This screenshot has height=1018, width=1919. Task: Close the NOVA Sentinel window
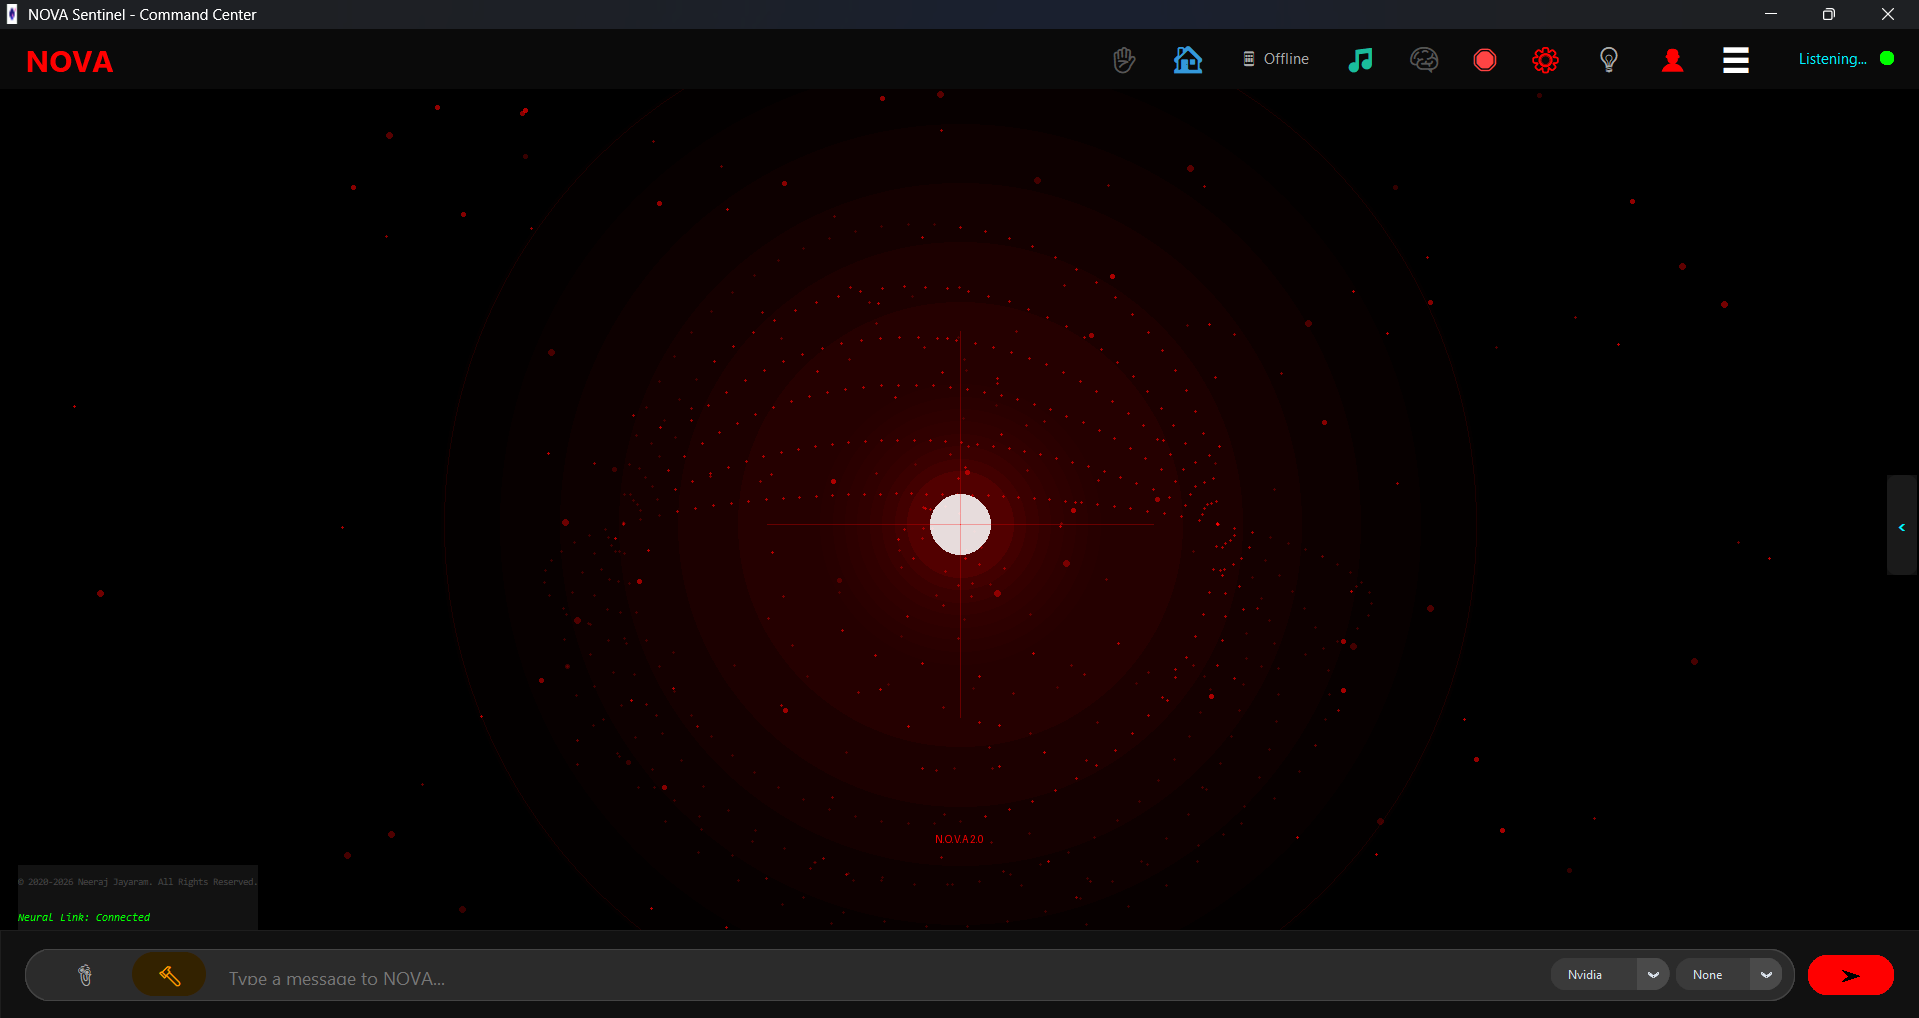(x=1888, y=14)
